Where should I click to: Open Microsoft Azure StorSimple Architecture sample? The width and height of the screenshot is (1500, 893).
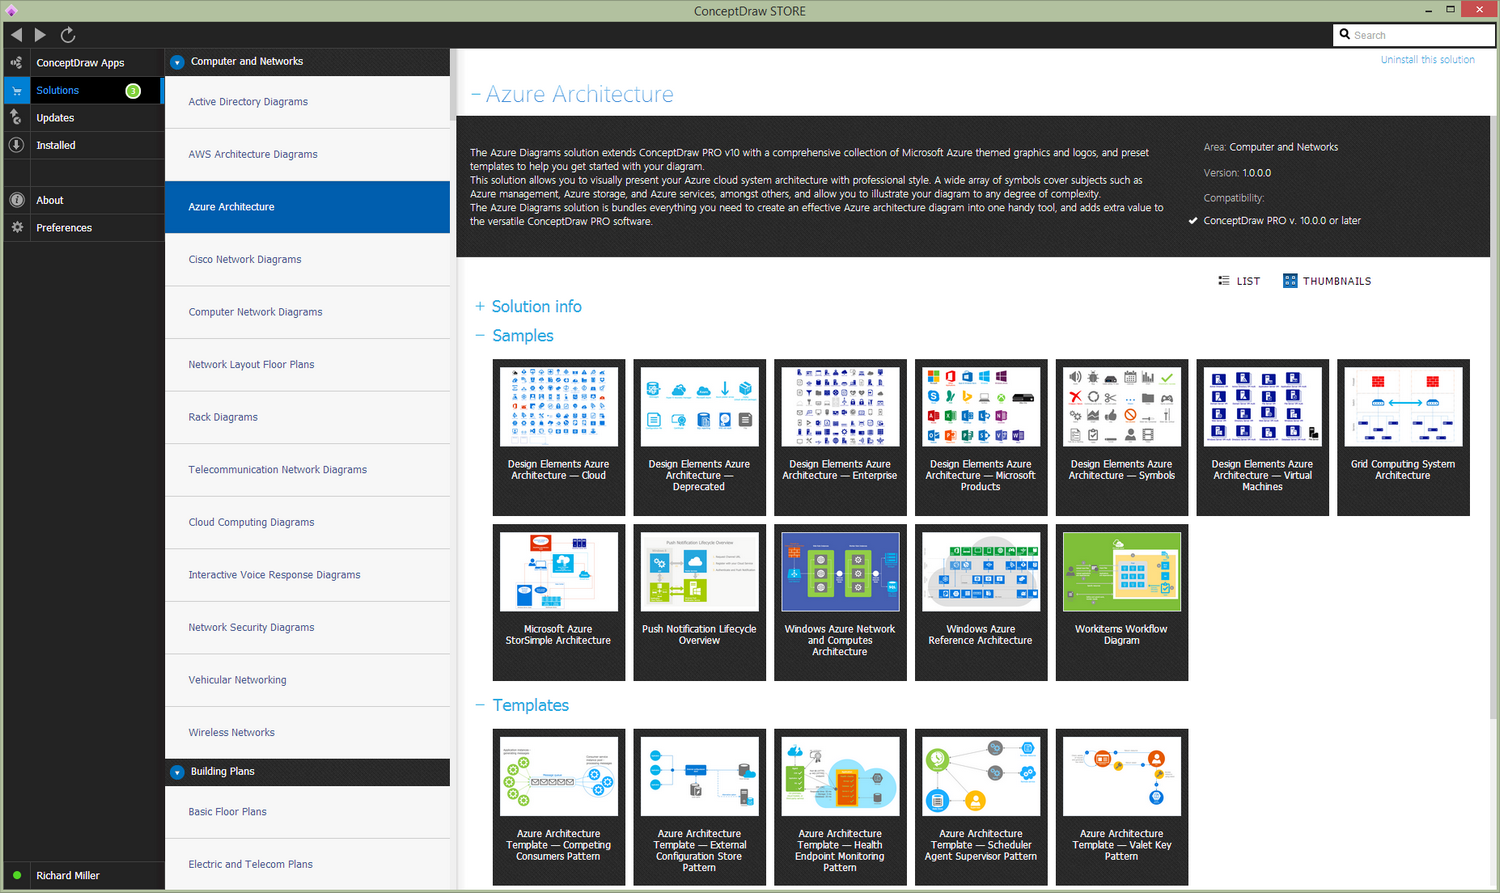(x=559, y=602)
